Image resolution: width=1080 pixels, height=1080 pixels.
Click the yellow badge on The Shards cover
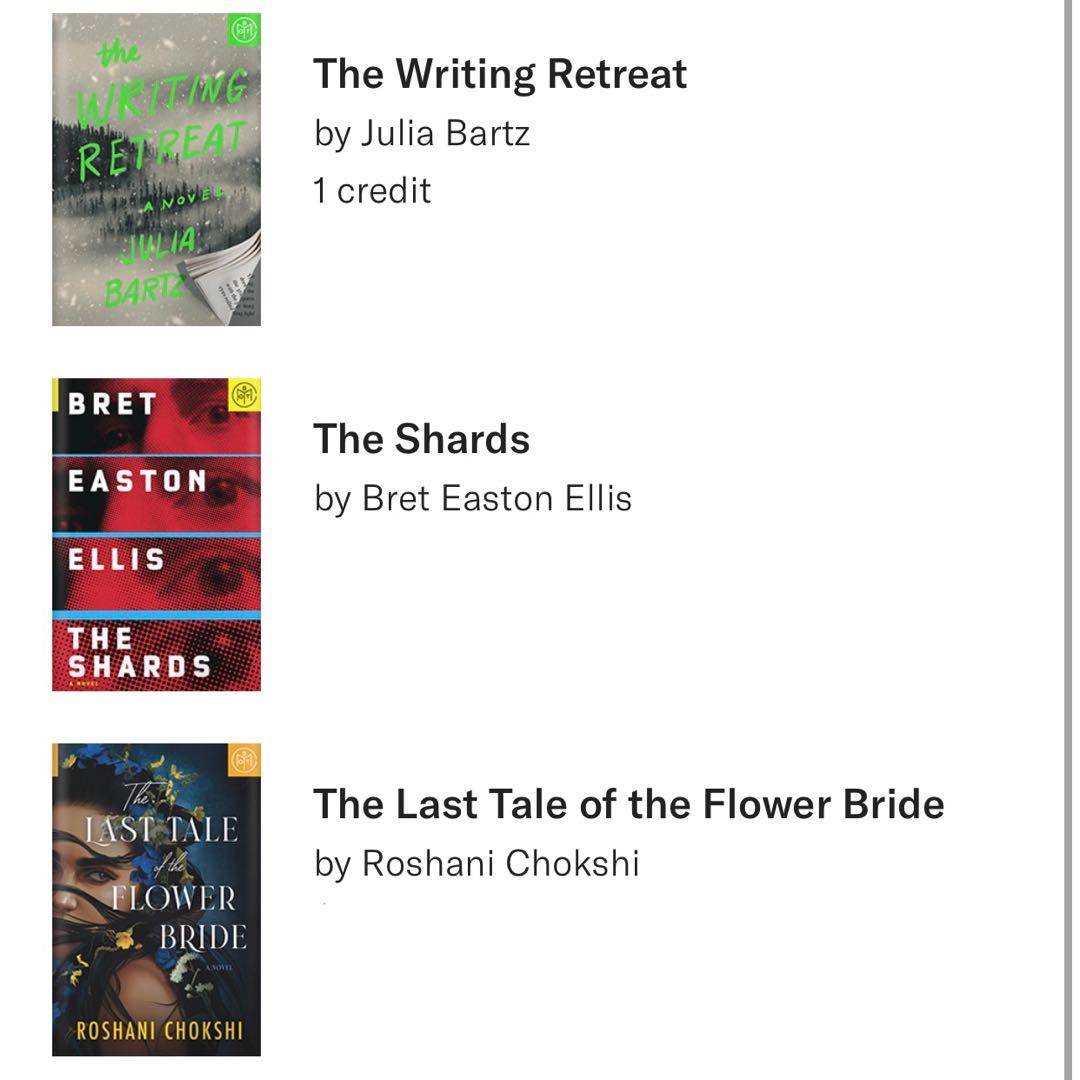point(245,395)
